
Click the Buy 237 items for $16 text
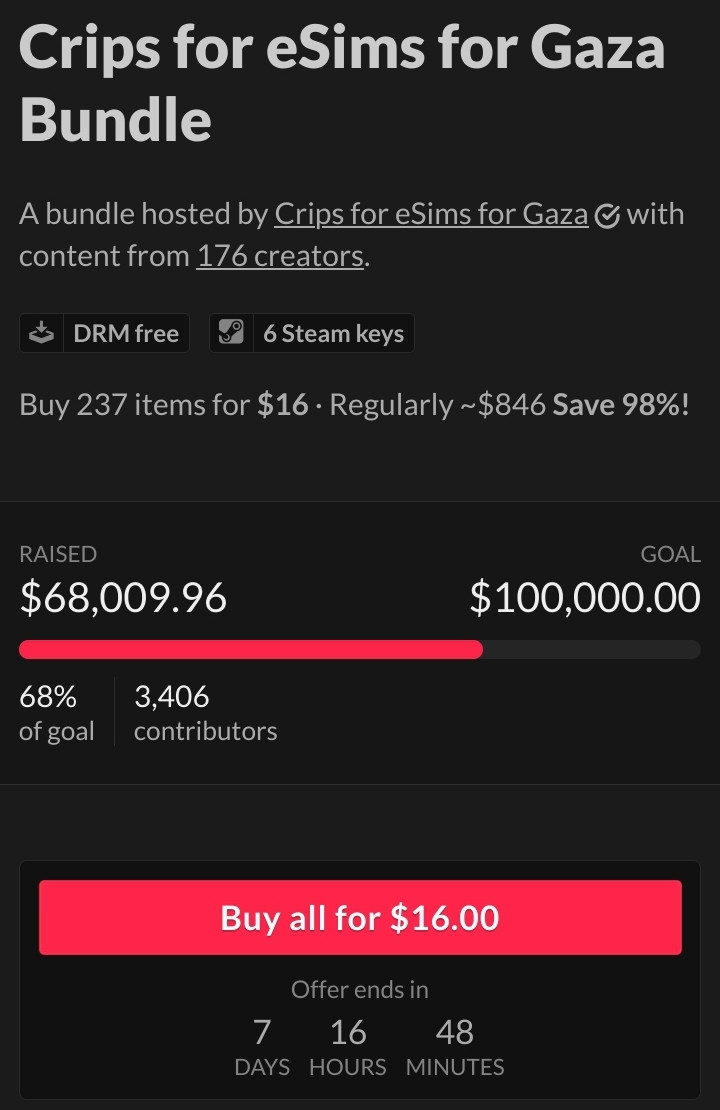tap(164, 405)
